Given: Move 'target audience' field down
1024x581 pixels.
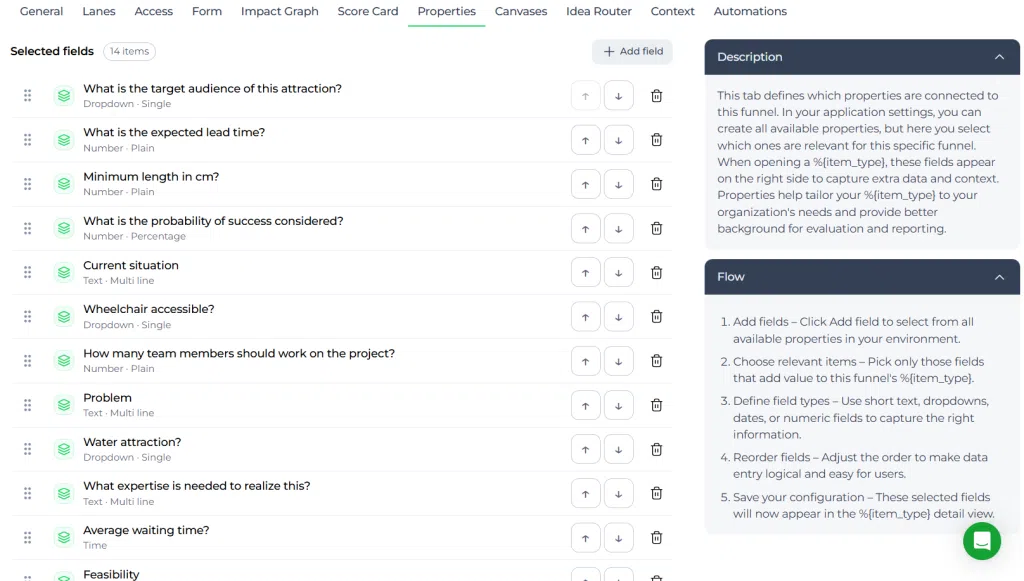Looking at the screenshot, I should coord(618,96).
